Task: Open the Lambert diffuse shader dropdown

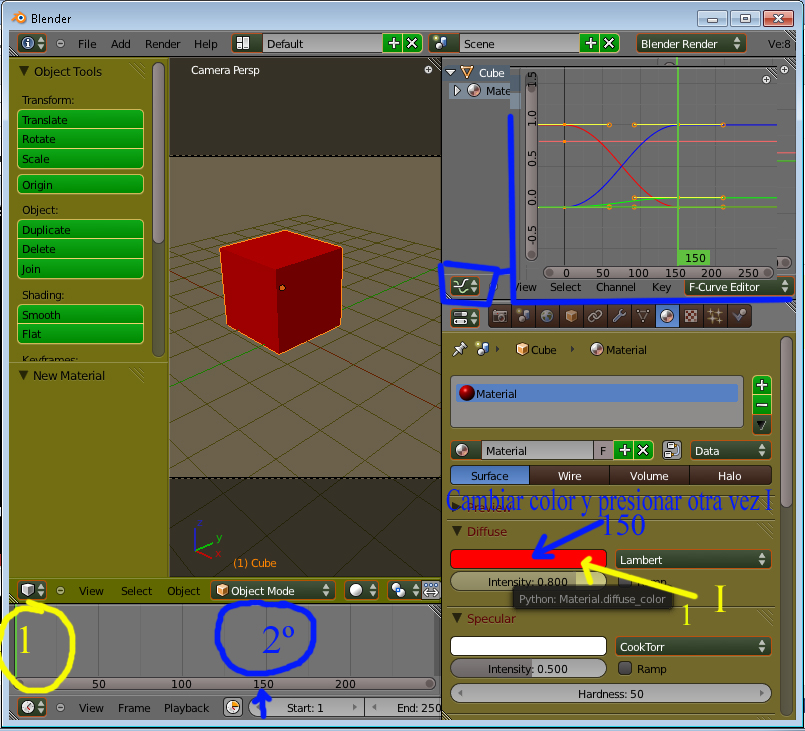Action: tap(693, 559)
